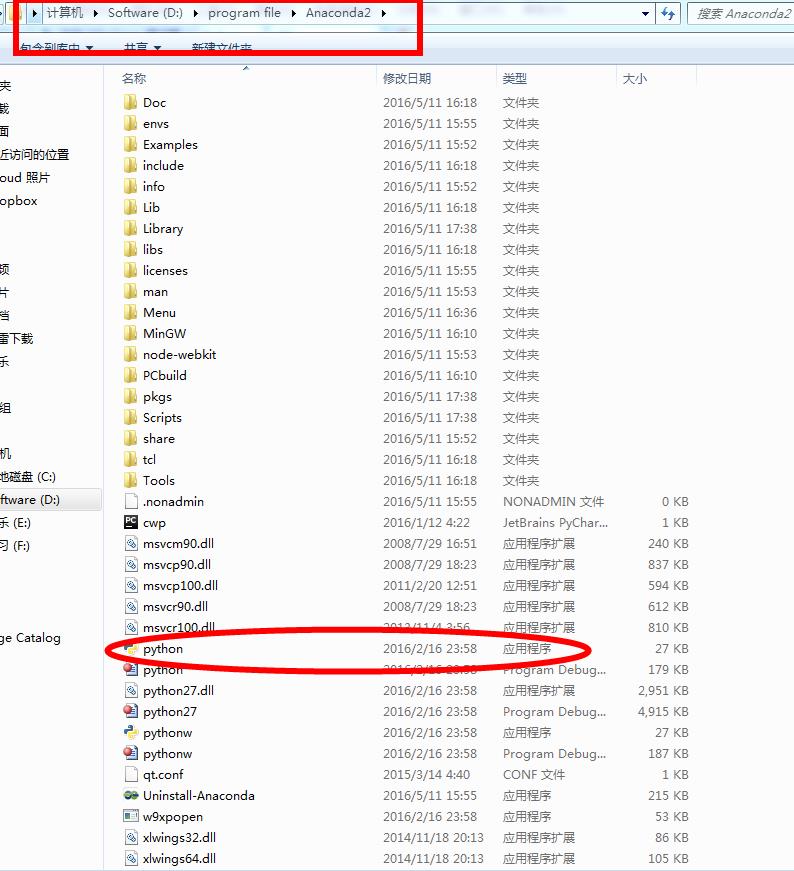Click the pythonw application icon

coord(131,732)
